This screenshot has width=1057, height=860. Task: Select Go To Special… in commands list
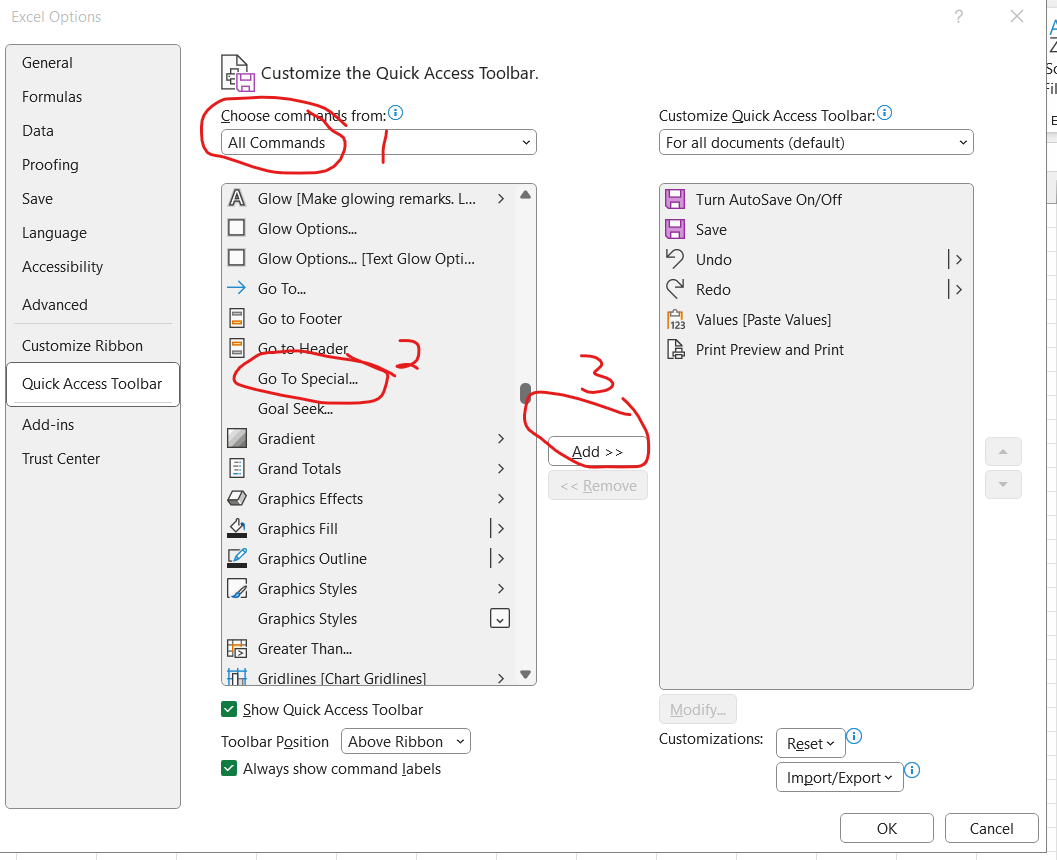[367, 378]
